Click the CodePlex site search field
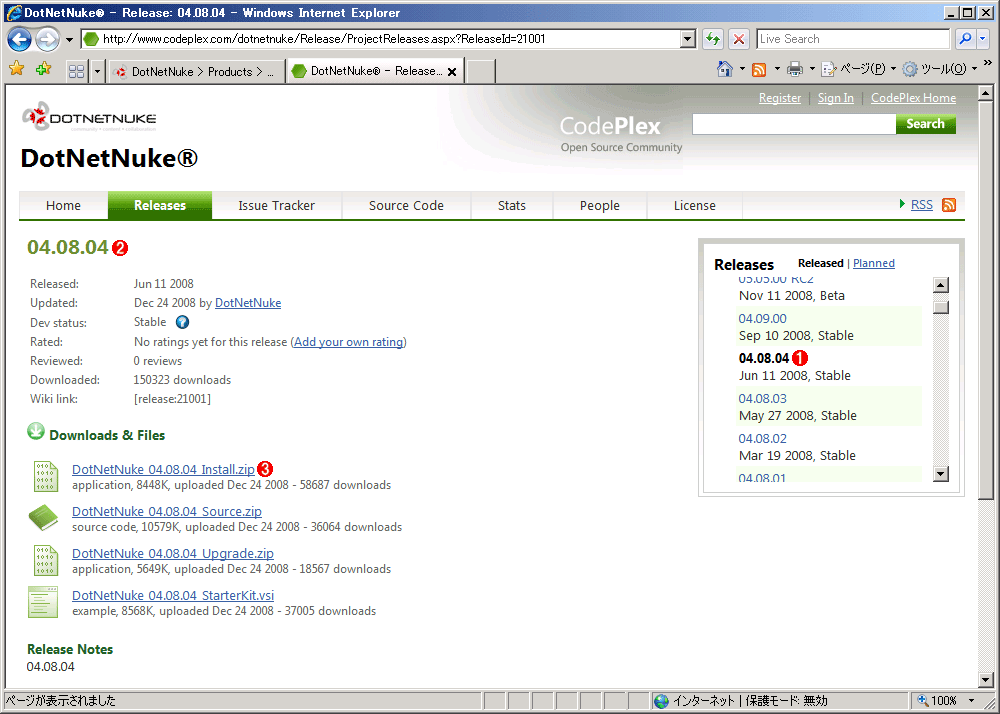1000x714 pixels. point(794,124)
